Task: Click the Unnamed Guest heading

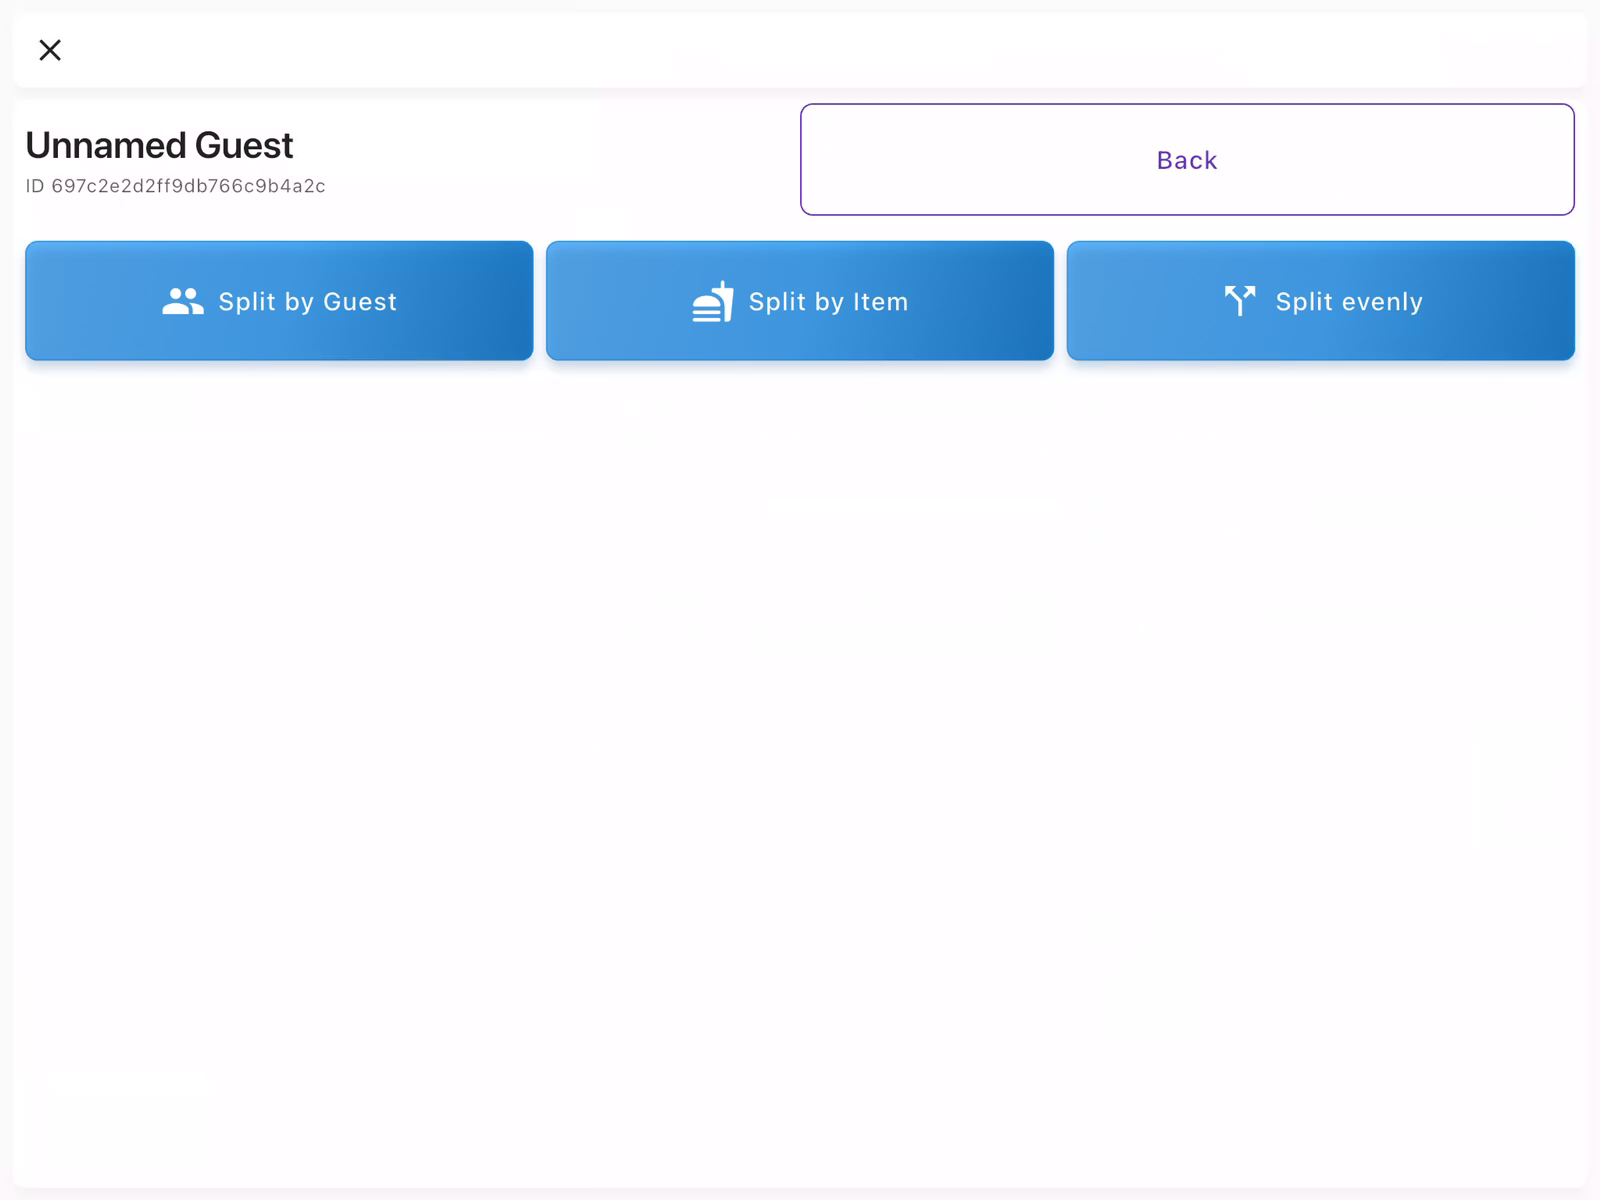Action: point(159,145)
